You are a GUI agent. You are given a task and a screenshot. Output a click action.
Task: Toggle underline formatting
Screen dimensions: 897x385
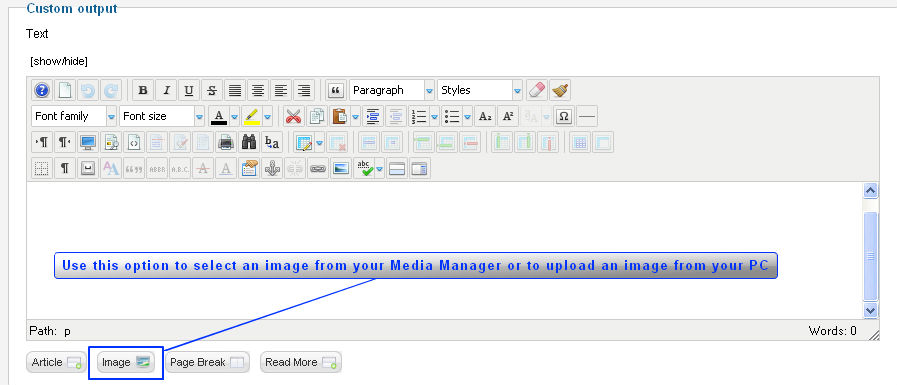[189, 90]
